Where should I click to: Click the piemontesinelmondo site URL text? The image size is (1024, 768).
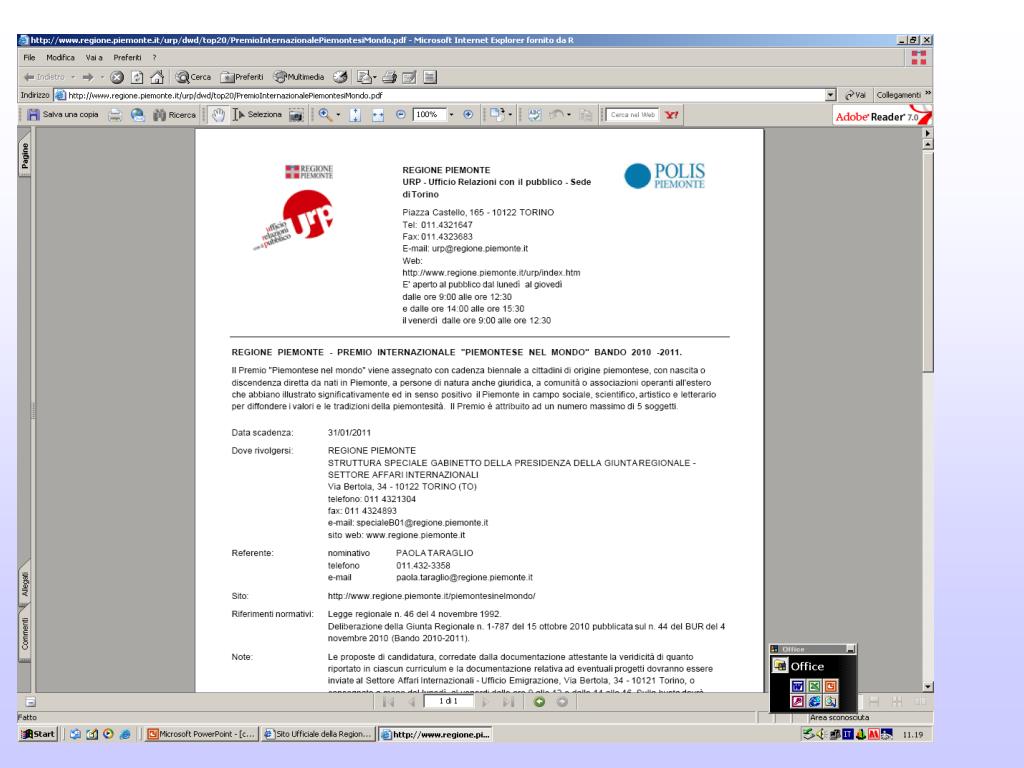[x=431, y=596]
